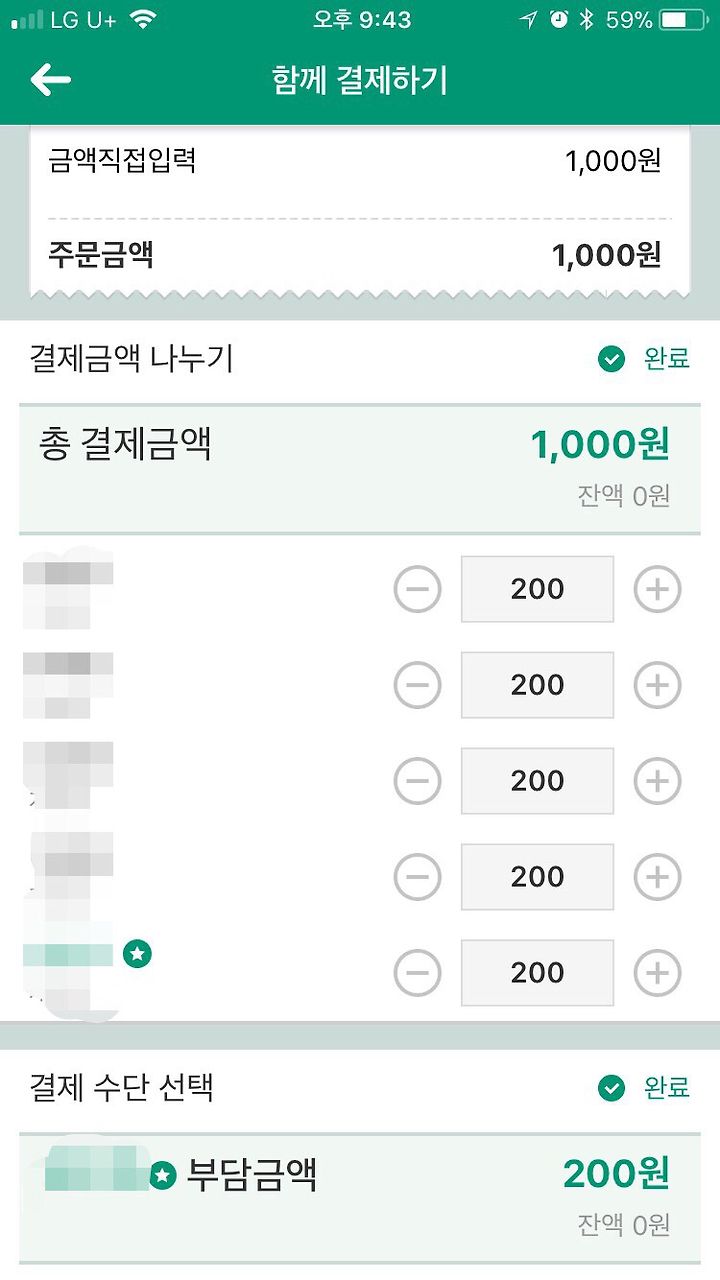Expand the 총 결제금액 summary row

tap(360, 469)
